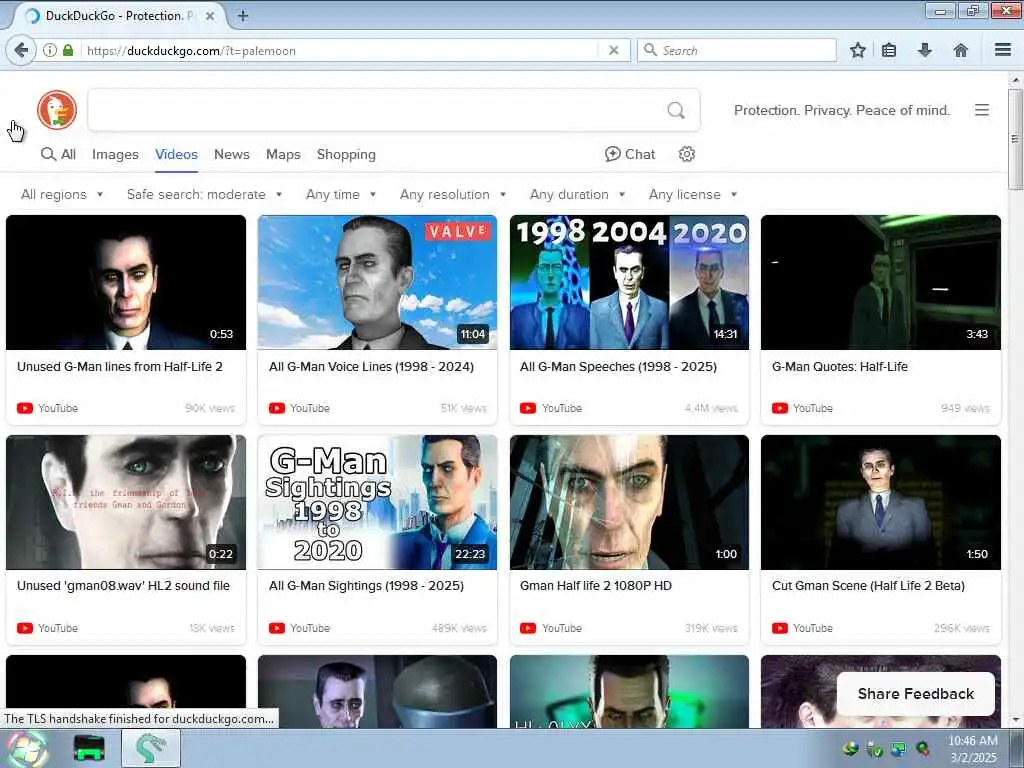The height and width of the screenshot is (768, 1024).
Task: Click the taskbar clock showing 10:46 AM
Action: coord(972,749)
